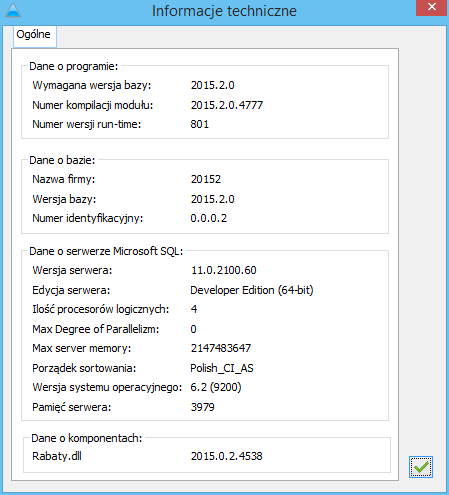Click the run-time version value 801

[x=200, y=124]
